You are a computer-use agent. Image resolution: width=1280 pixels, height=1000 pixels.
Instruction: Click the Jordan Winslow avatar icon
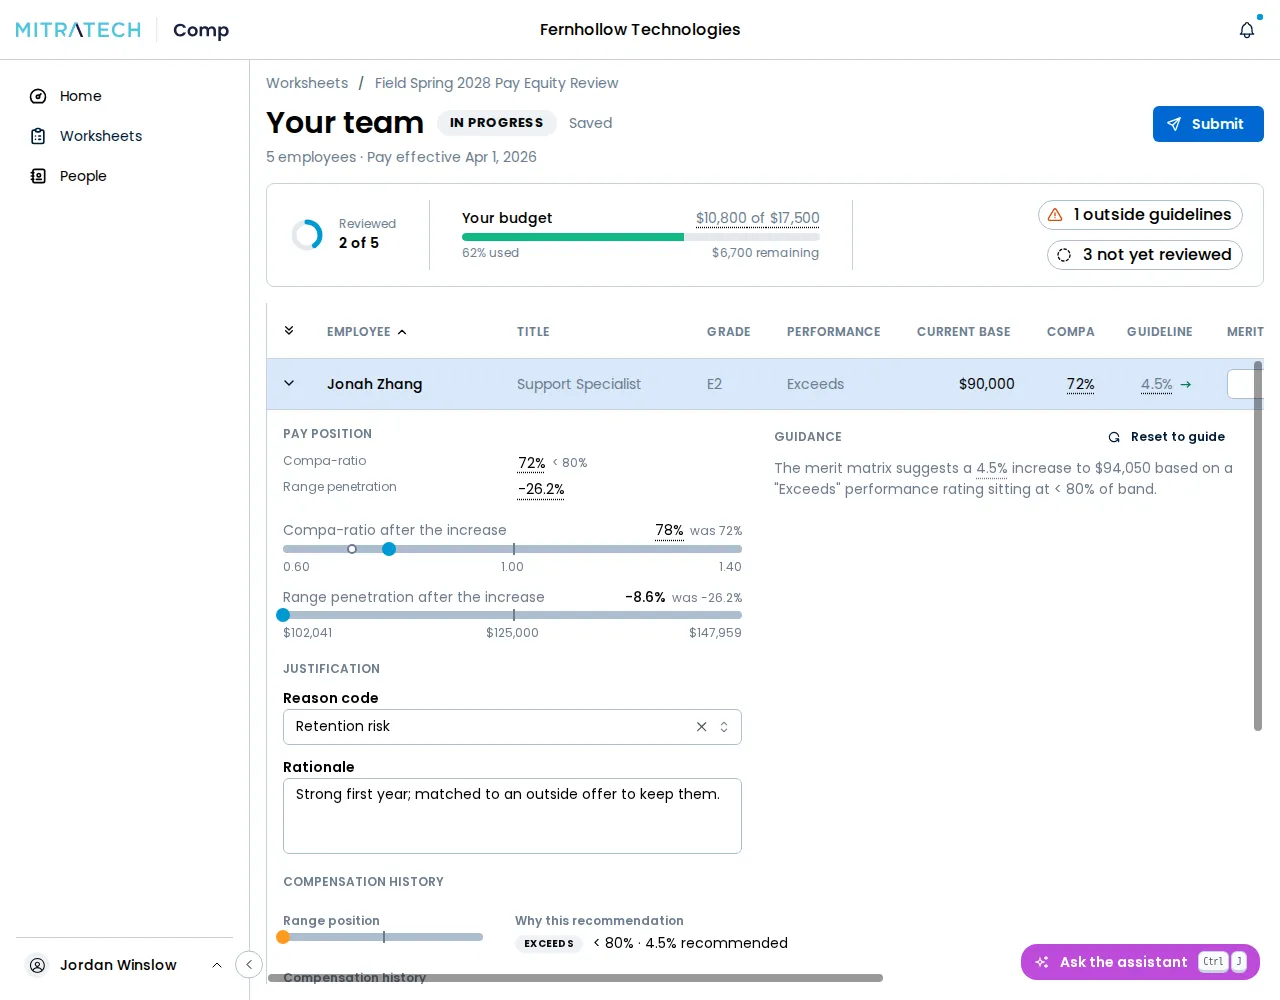tap(38, 965)
